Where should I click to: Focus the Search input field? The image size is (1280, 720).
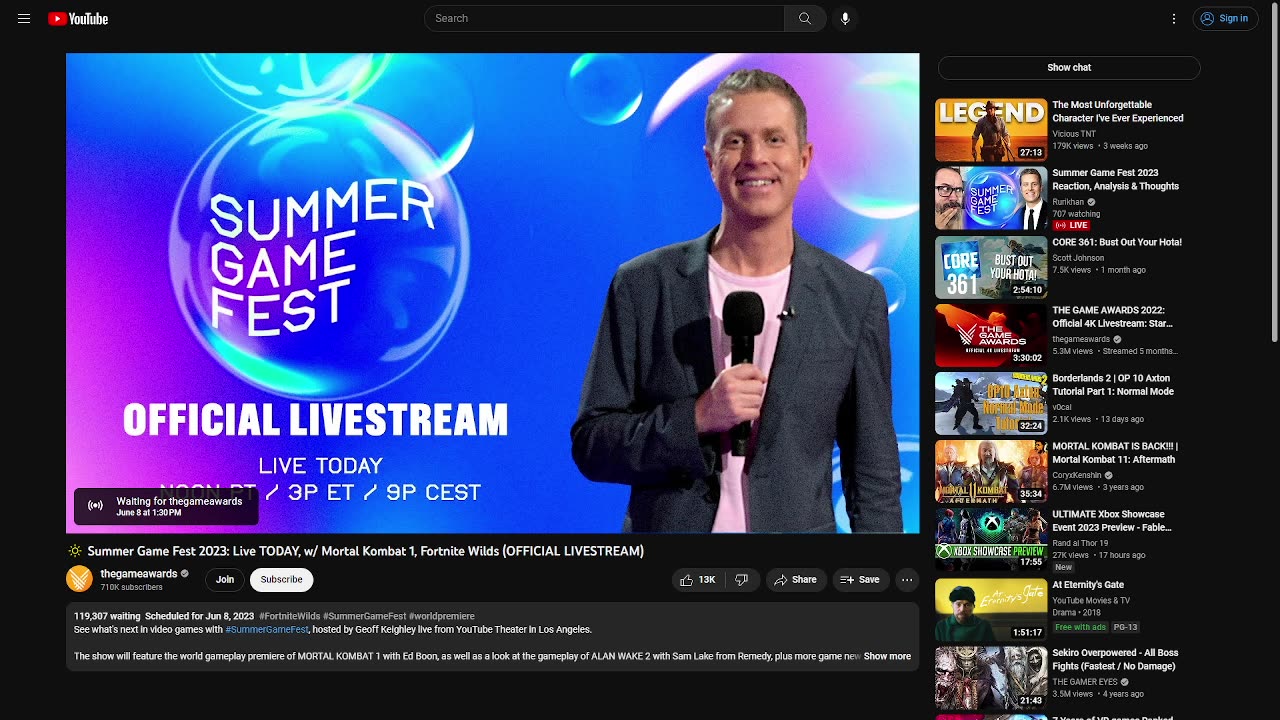pos(605,18)
